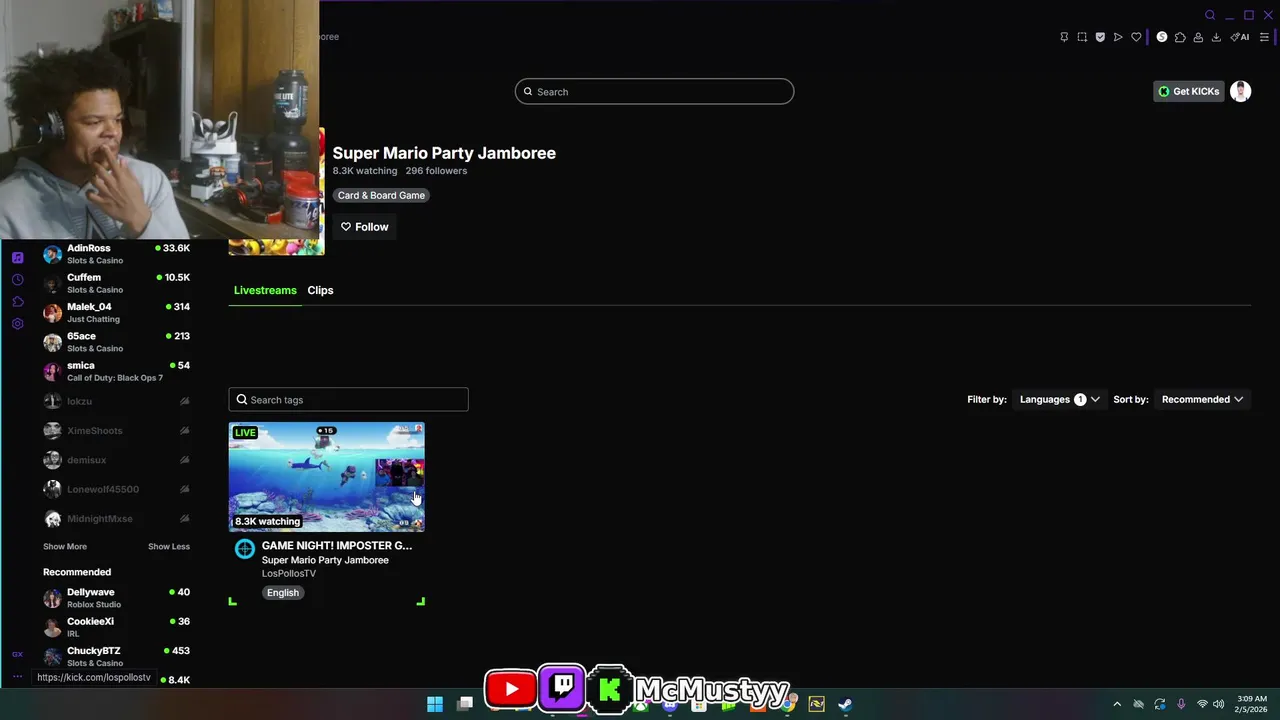
Task: Open offline lokzu channel in sidebar
Action: pyautogui.click(x=116, y=401)
